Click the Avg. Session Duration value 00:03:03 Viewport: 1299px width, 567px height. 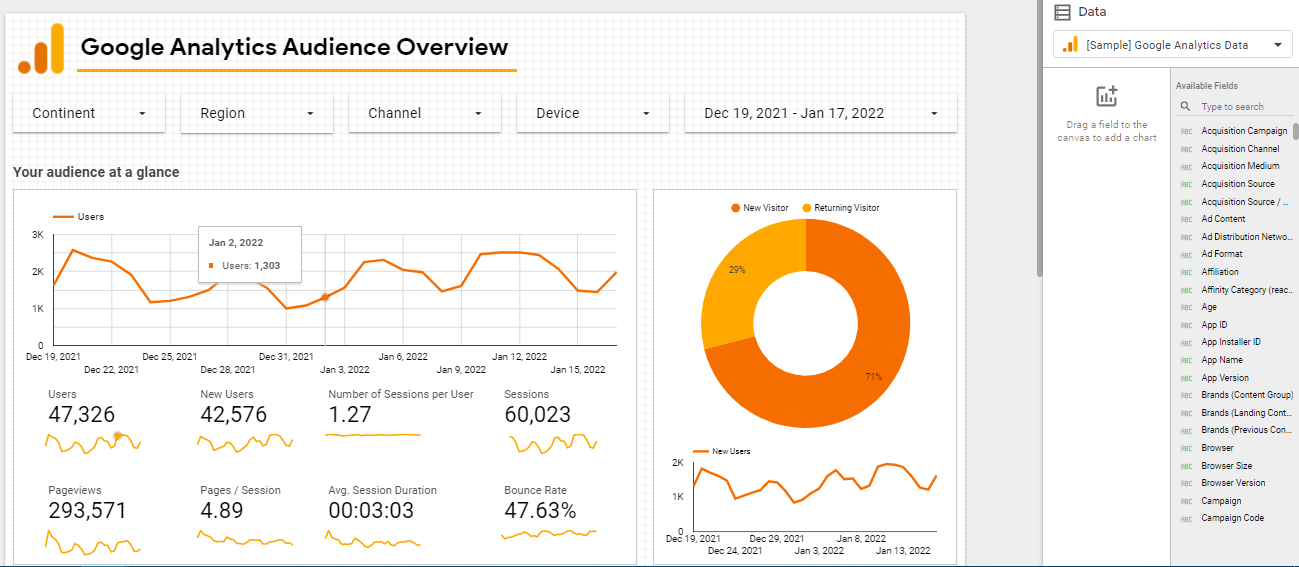pos(371,511)
